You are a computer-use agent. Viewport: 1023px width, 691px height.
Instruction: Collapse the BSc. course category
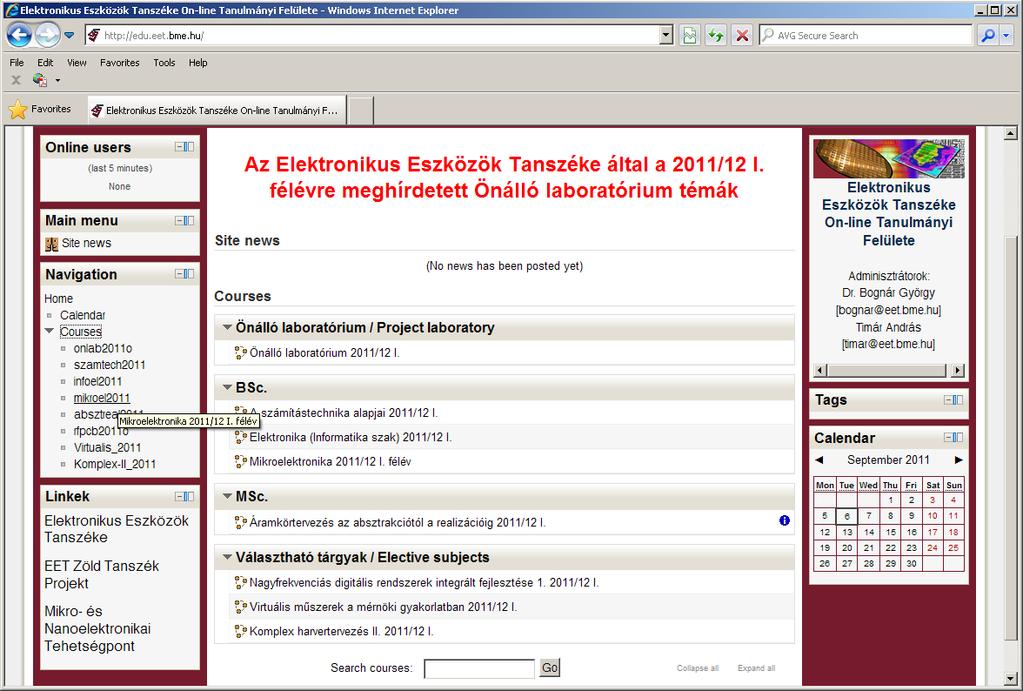[227, 387]
